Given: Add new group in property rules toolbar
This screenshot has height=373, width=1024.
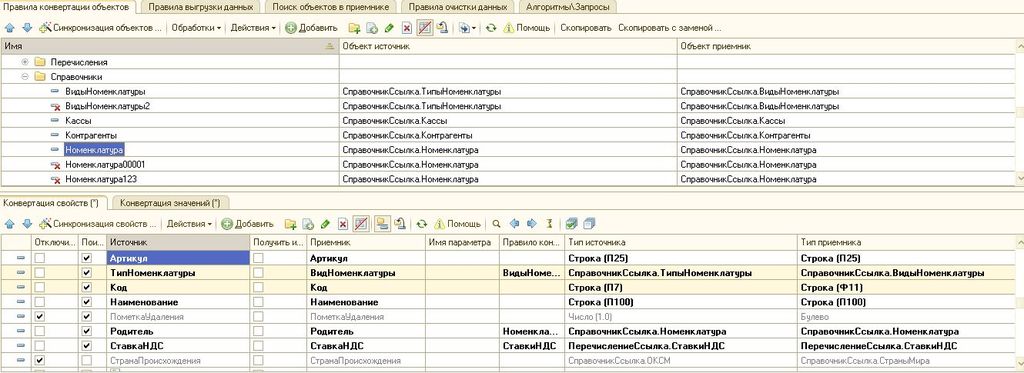Looking at the screenshot, I should [x=291, y=223].
